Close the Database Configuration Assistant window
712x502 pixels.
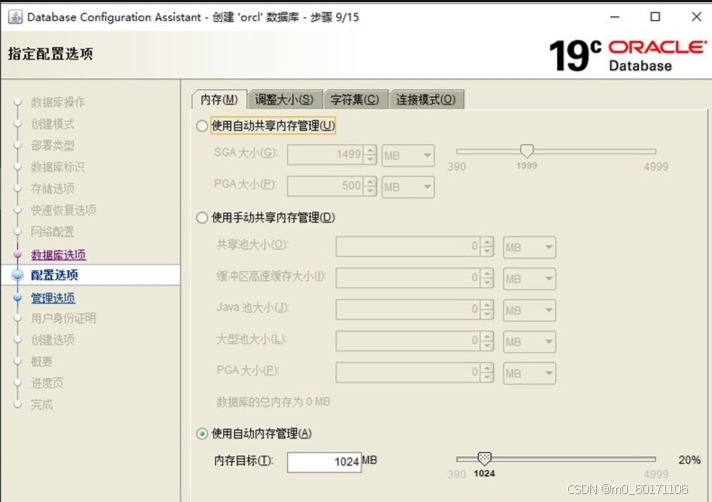click(697, 17)
